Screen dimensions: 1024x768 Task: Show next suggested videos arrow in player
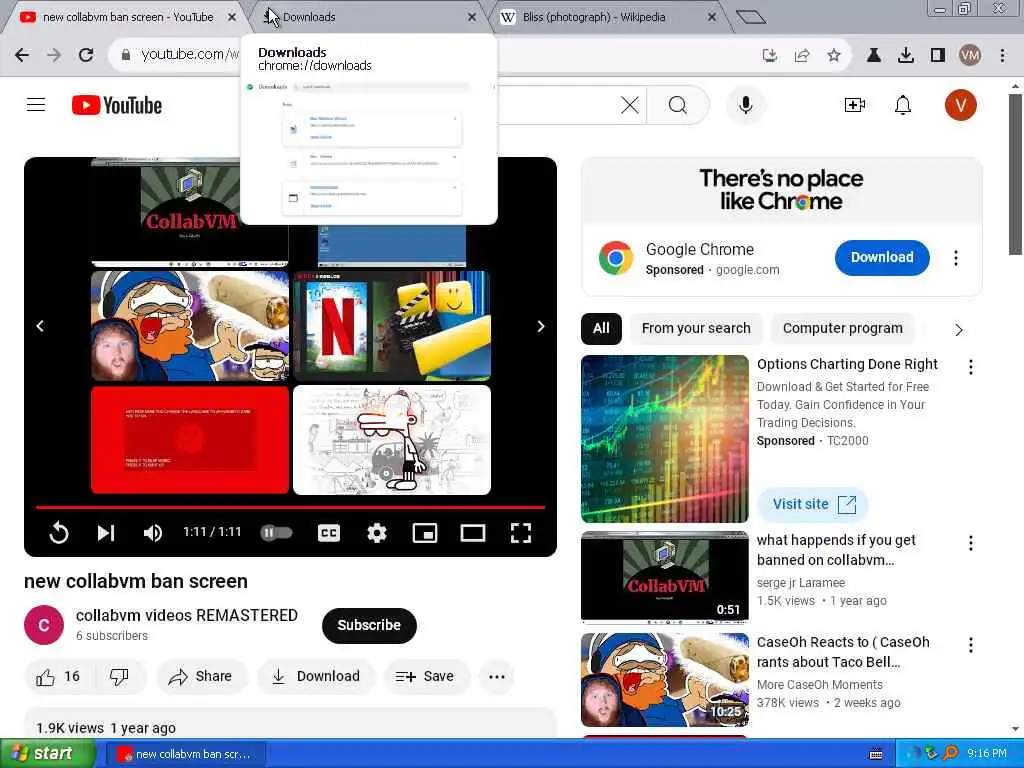click(541, 326)
